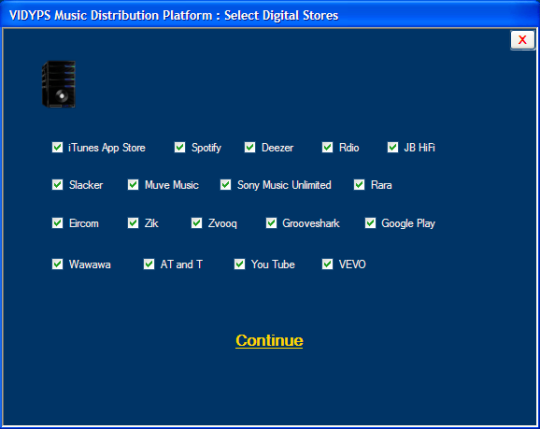Viewport: 540px width, 429px height.
Task: Uncheck the Deezer store checkbox
Action: pos(250,147)
